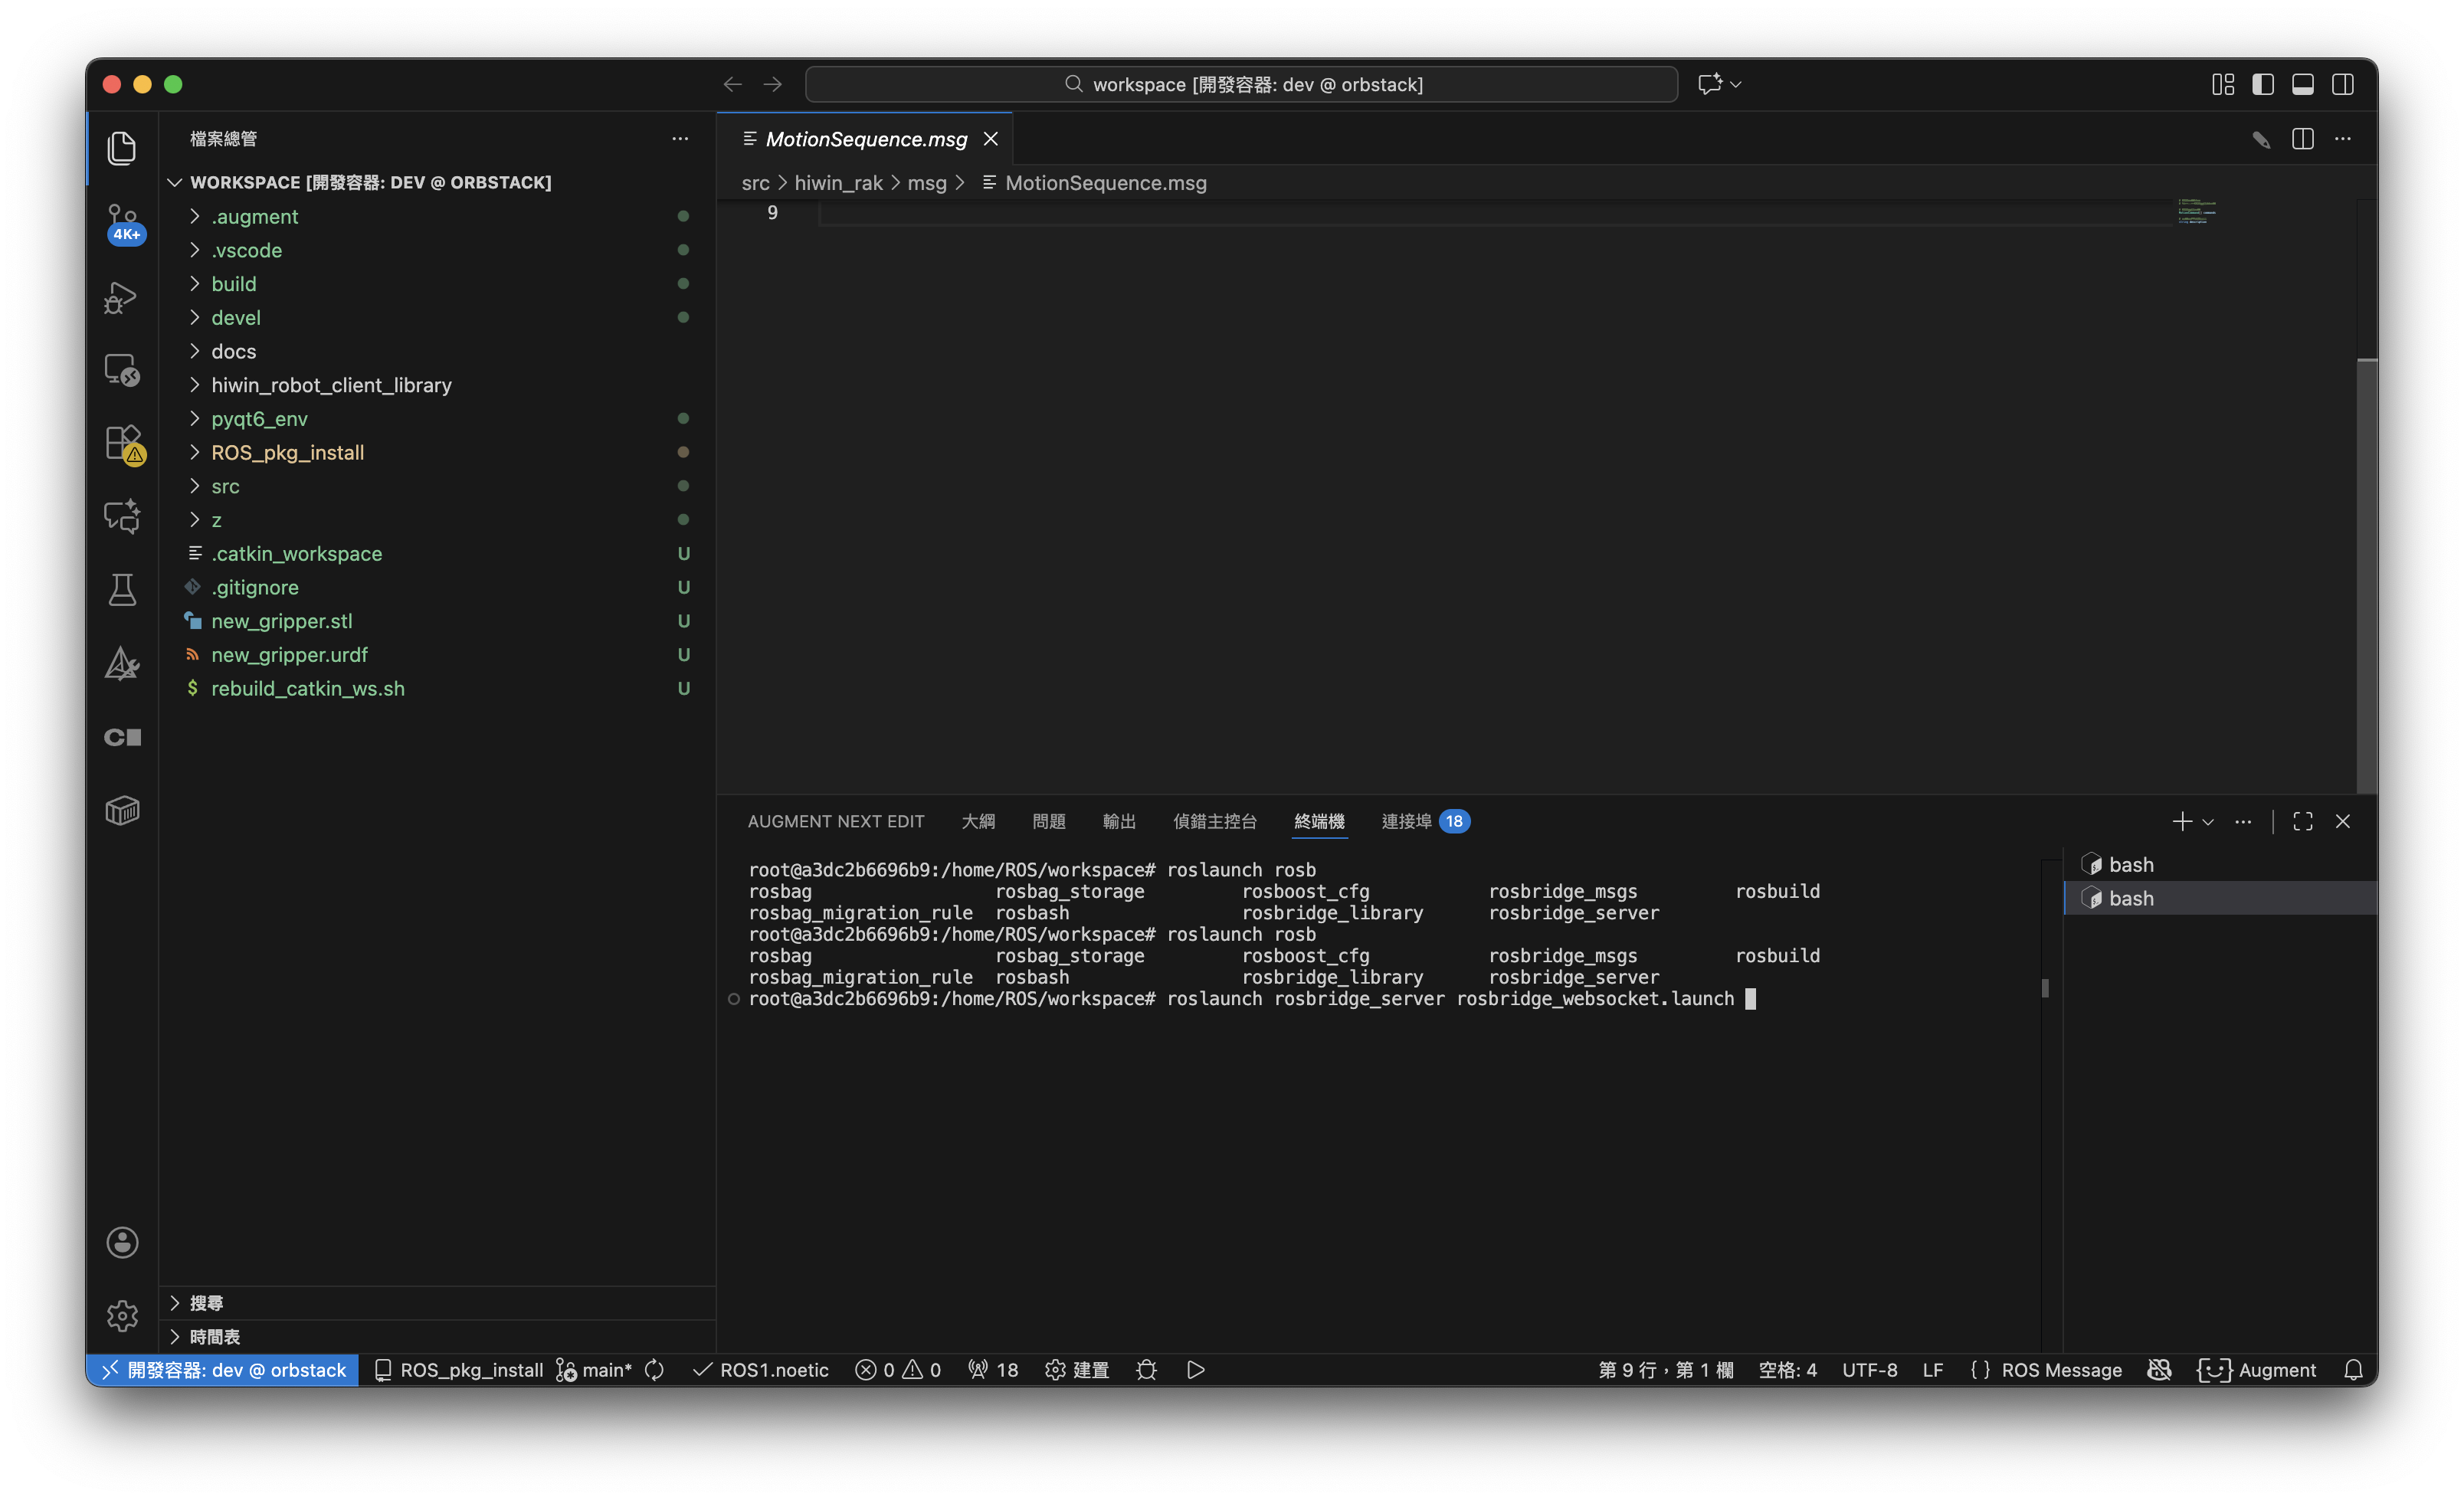Screen dimensions: 2464x1500
Task: Toggle the bottom panel visibility
Action: [x=2302, y=85]
